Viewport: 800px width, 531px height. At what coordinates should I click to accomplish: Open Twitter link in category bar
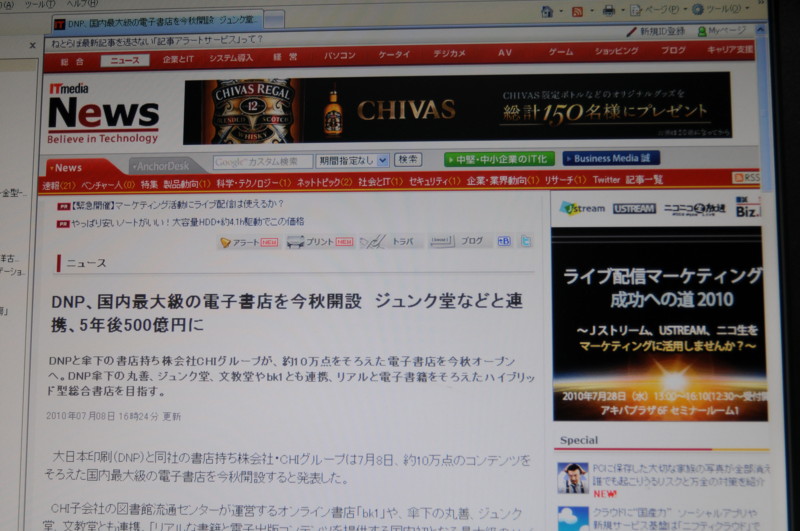[606, 180]
